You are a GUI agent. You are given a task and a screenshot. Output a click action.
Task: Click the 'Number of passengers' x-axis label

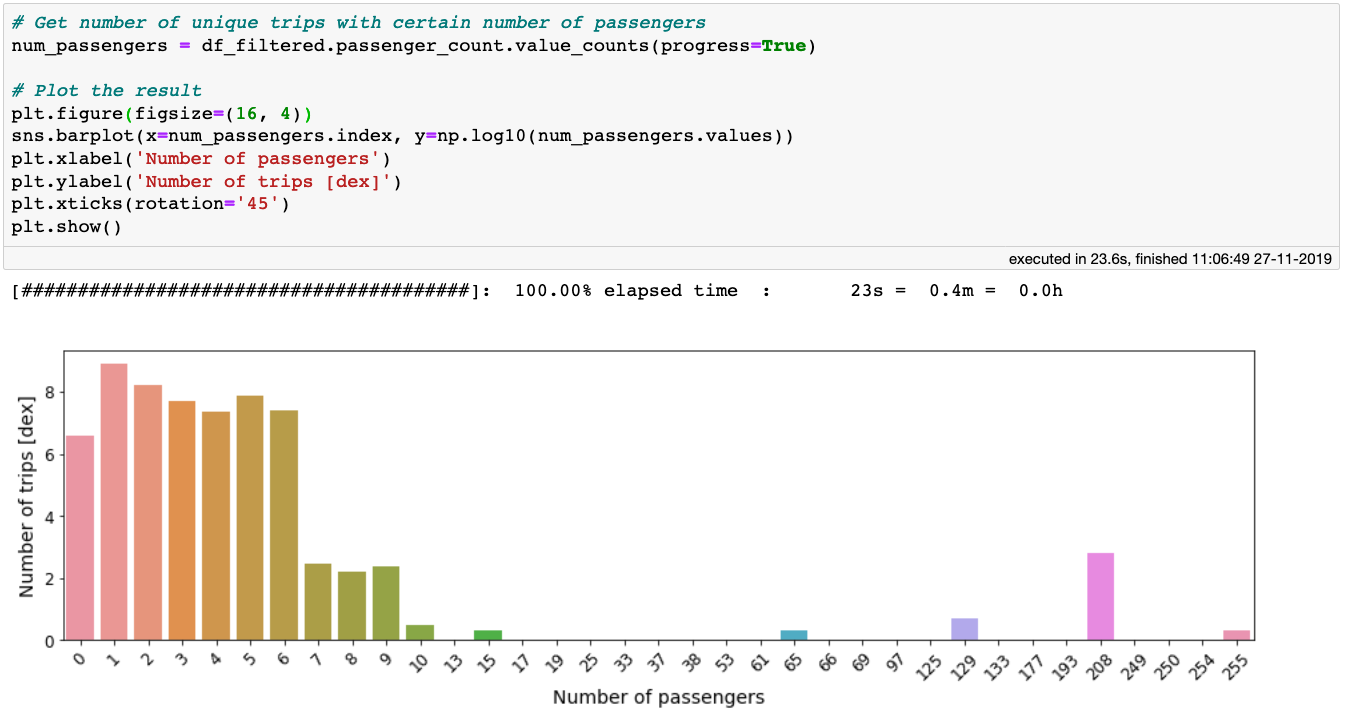[658, 697]
